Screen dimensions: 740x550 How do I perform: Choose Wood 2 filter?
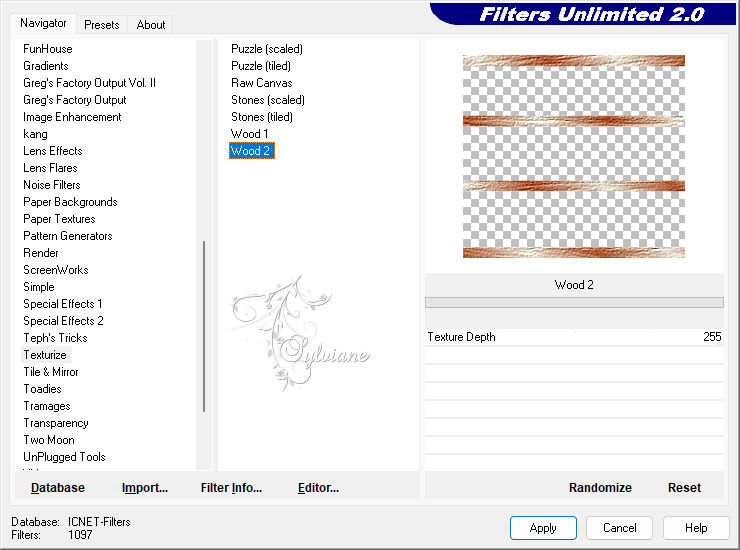(252, 151)
